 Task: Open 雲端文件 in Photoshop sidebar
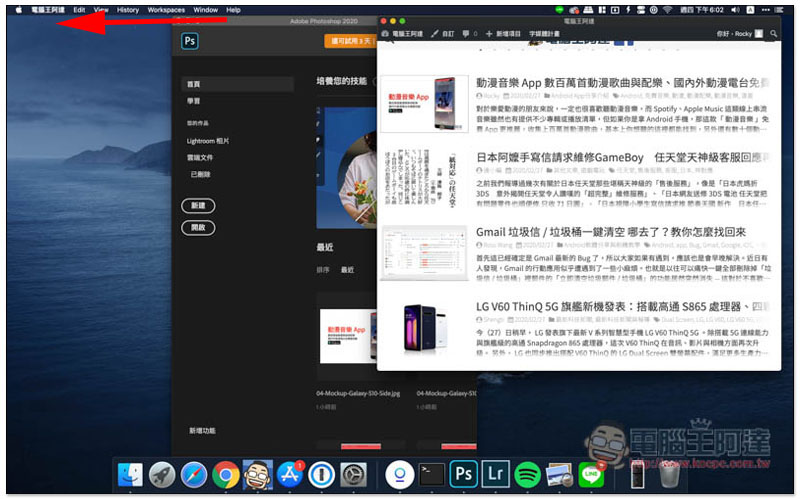pos(199,158)
